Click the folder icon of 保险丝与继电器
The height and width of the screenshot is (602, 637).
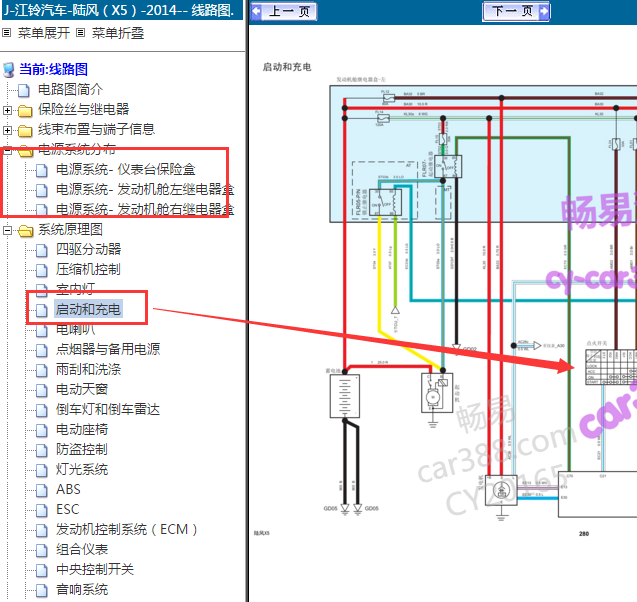click(x=25, y=110)
